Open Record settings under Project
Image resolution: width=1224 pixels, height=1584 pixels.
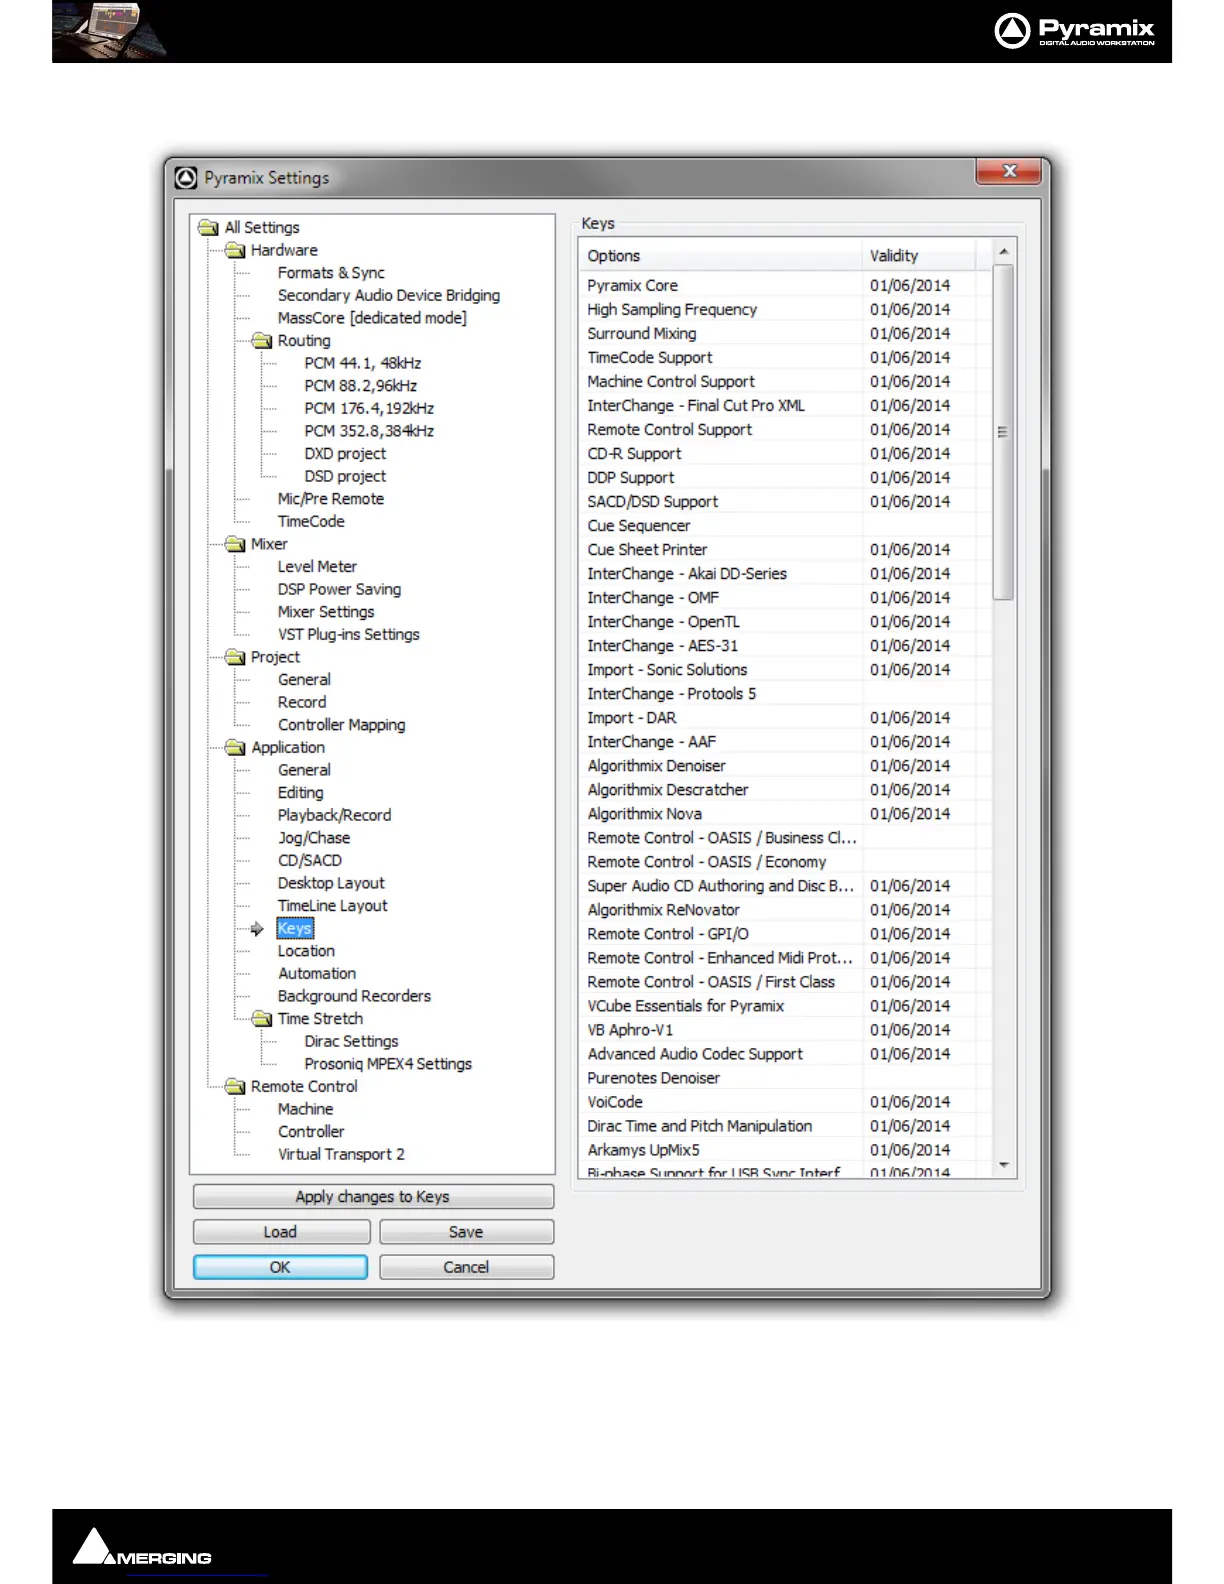tap(302, 703)
